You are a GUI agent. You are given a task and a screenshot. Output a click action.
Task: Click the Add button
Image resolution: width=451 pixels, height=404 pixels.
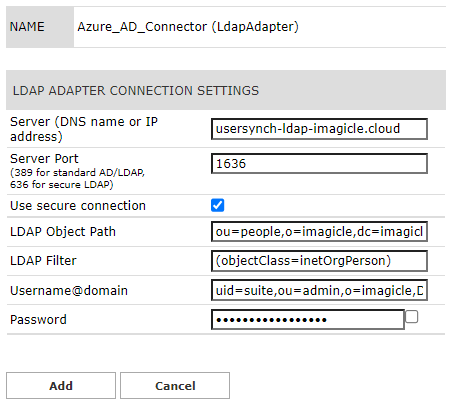click(x=61, y=386)
